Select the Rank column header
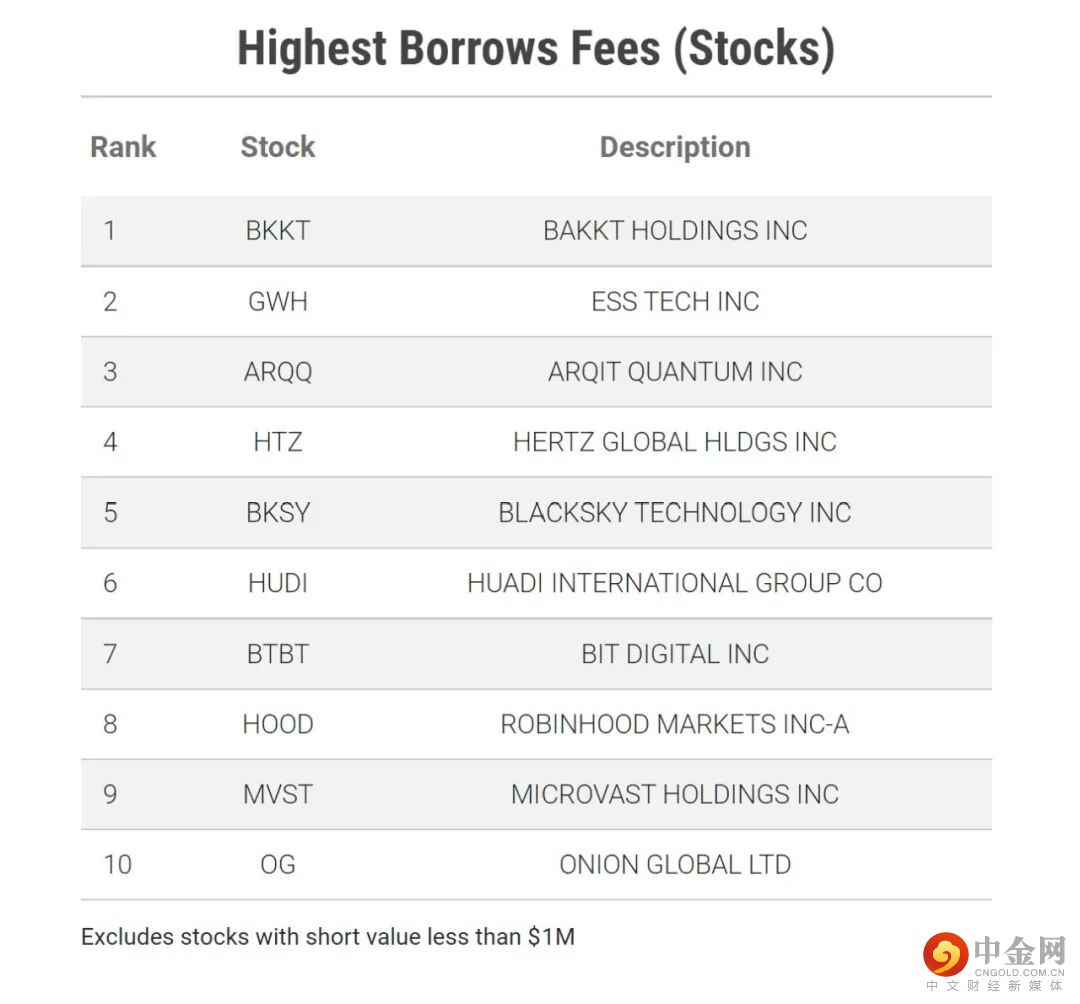 123,147
